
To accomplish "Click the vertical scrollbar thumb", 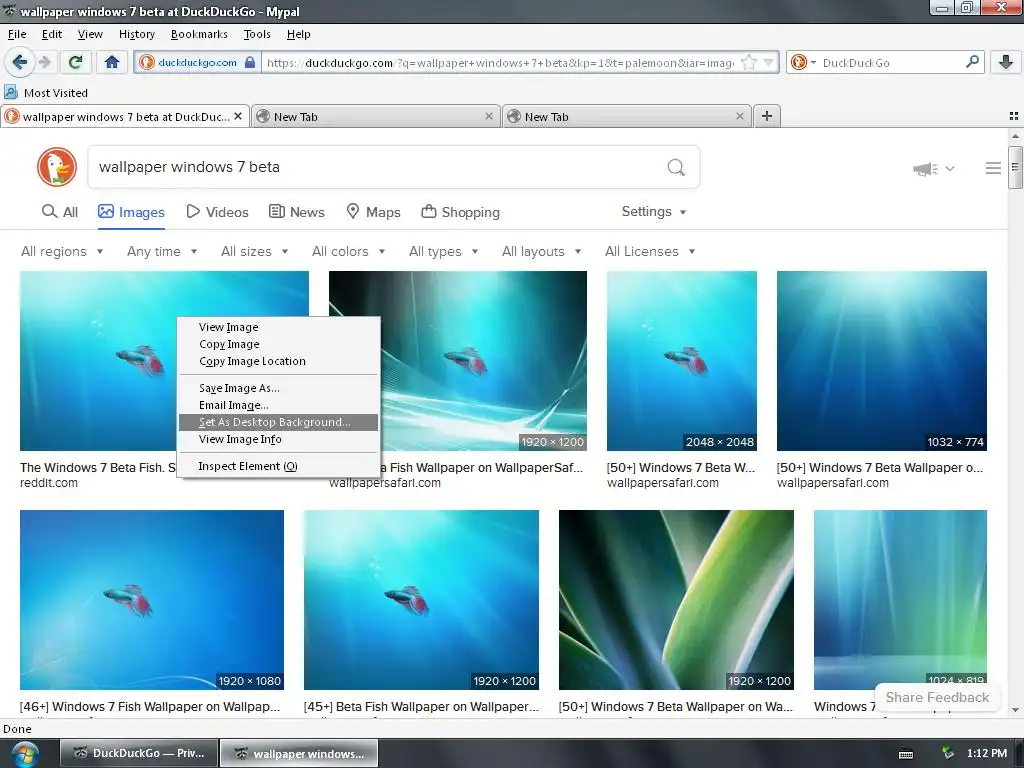I will (1015, 167).
